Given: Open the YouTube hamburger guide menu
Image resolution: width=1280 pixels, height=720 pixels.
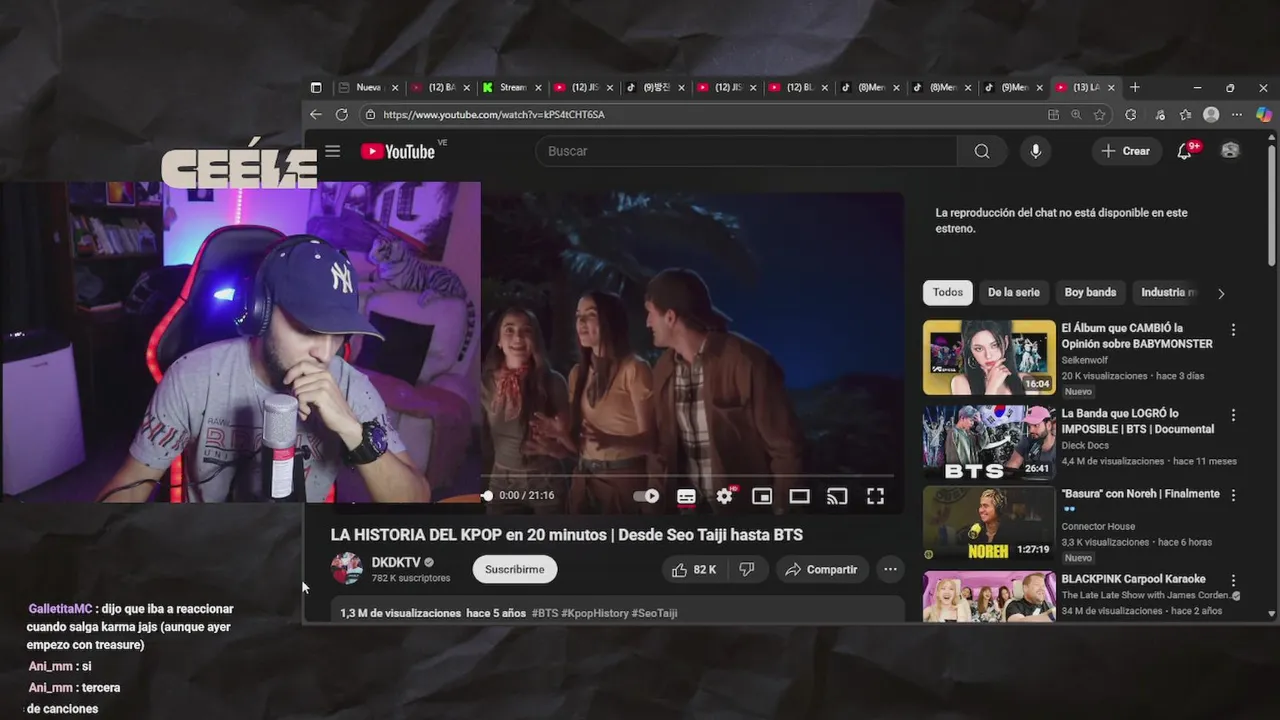Looking at the screenshot, I should click(333, 151).
